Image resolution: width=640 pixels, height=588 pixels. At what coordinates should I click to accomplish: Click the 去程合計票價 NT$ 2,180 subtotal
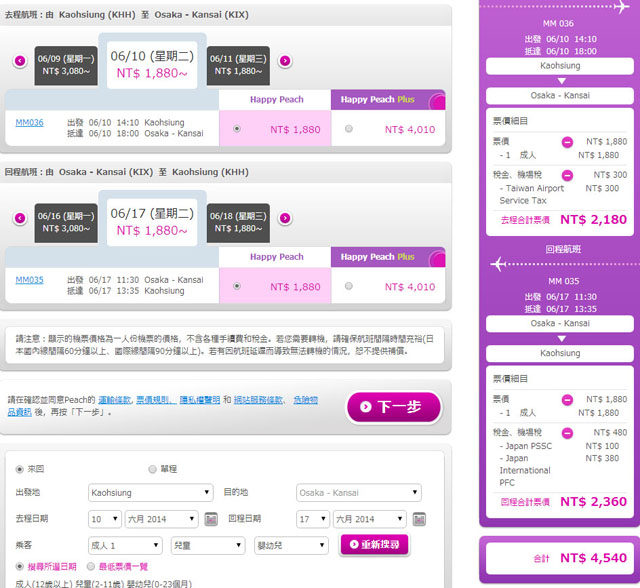(564, 220)
